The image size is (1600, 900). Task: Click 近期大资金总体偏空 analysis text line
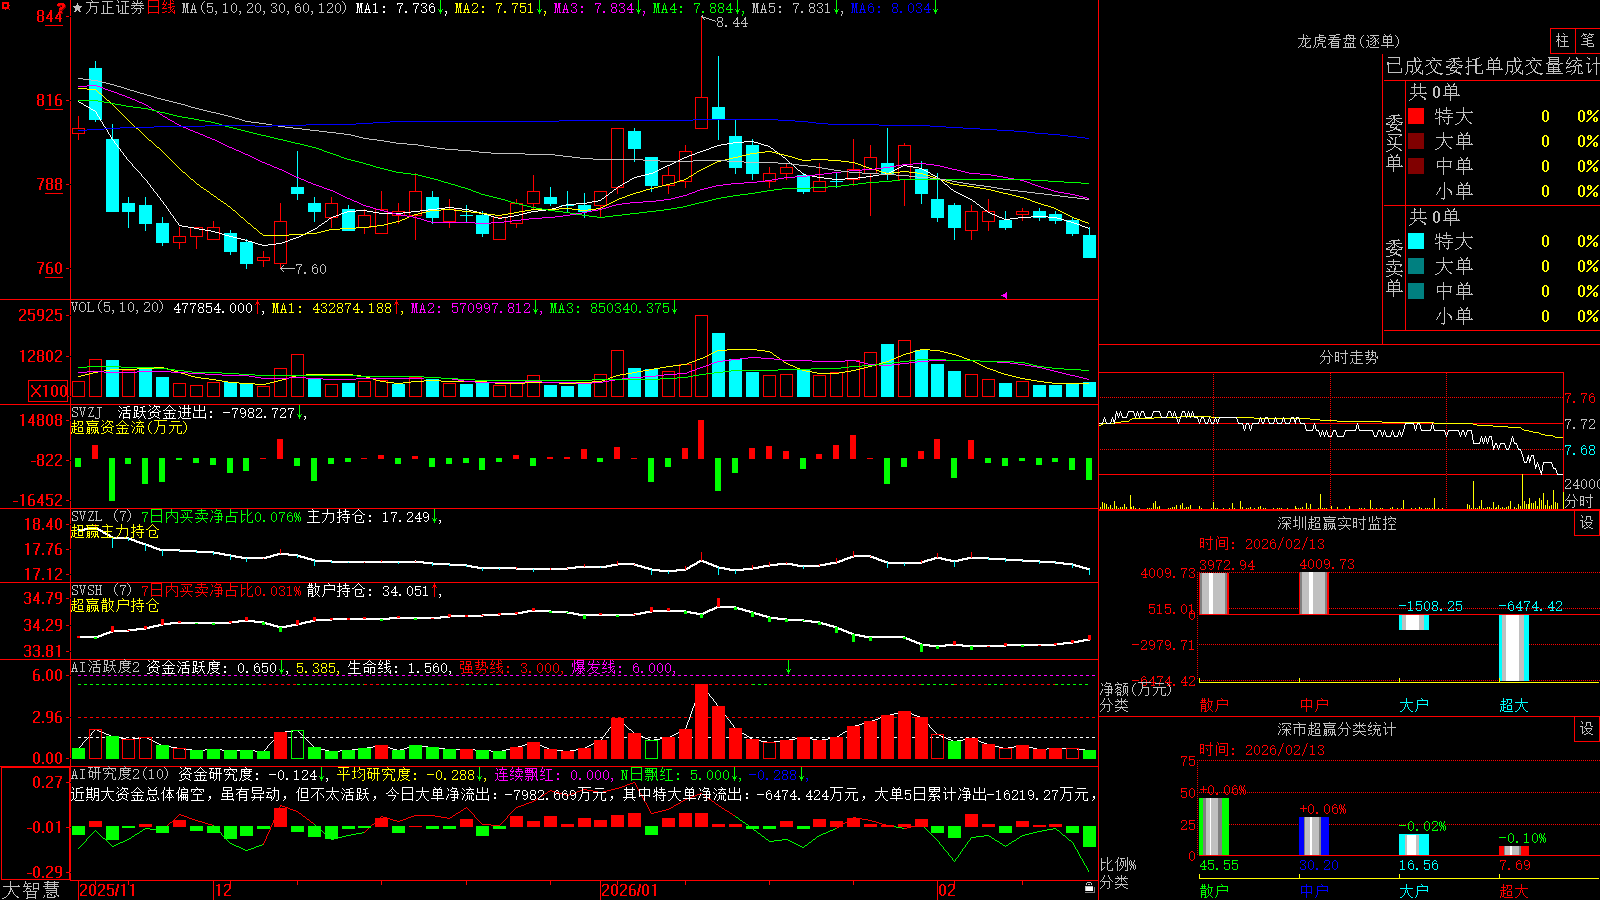pyautogui.click(x=584, y=794)
